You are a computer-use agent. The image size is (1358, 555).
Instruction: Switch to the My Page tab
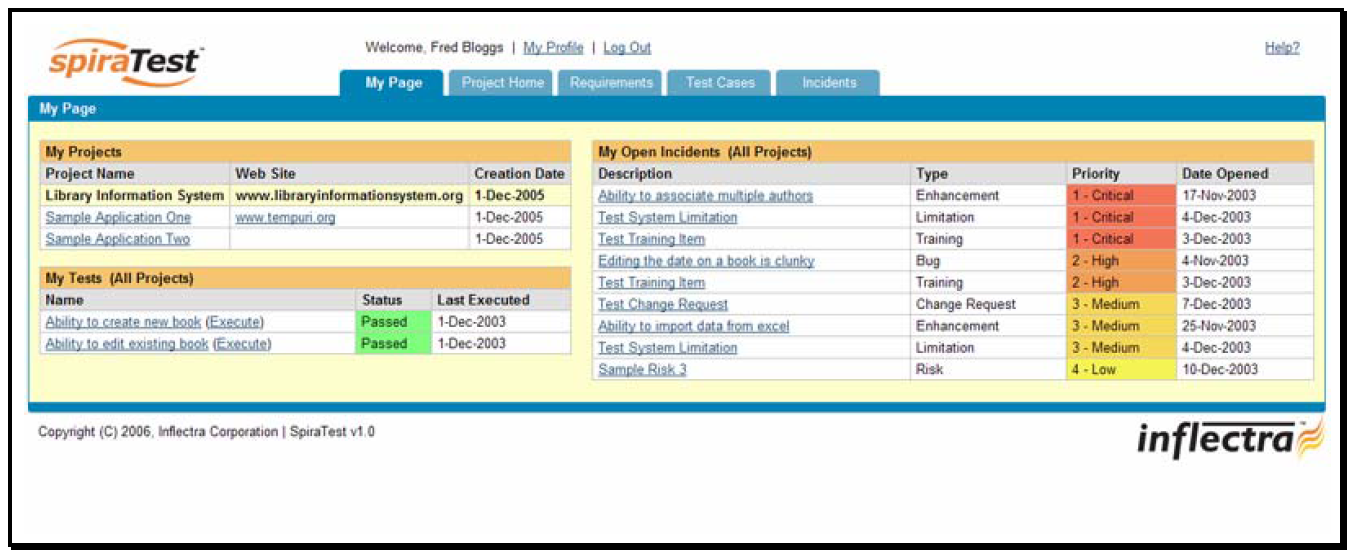393,83
